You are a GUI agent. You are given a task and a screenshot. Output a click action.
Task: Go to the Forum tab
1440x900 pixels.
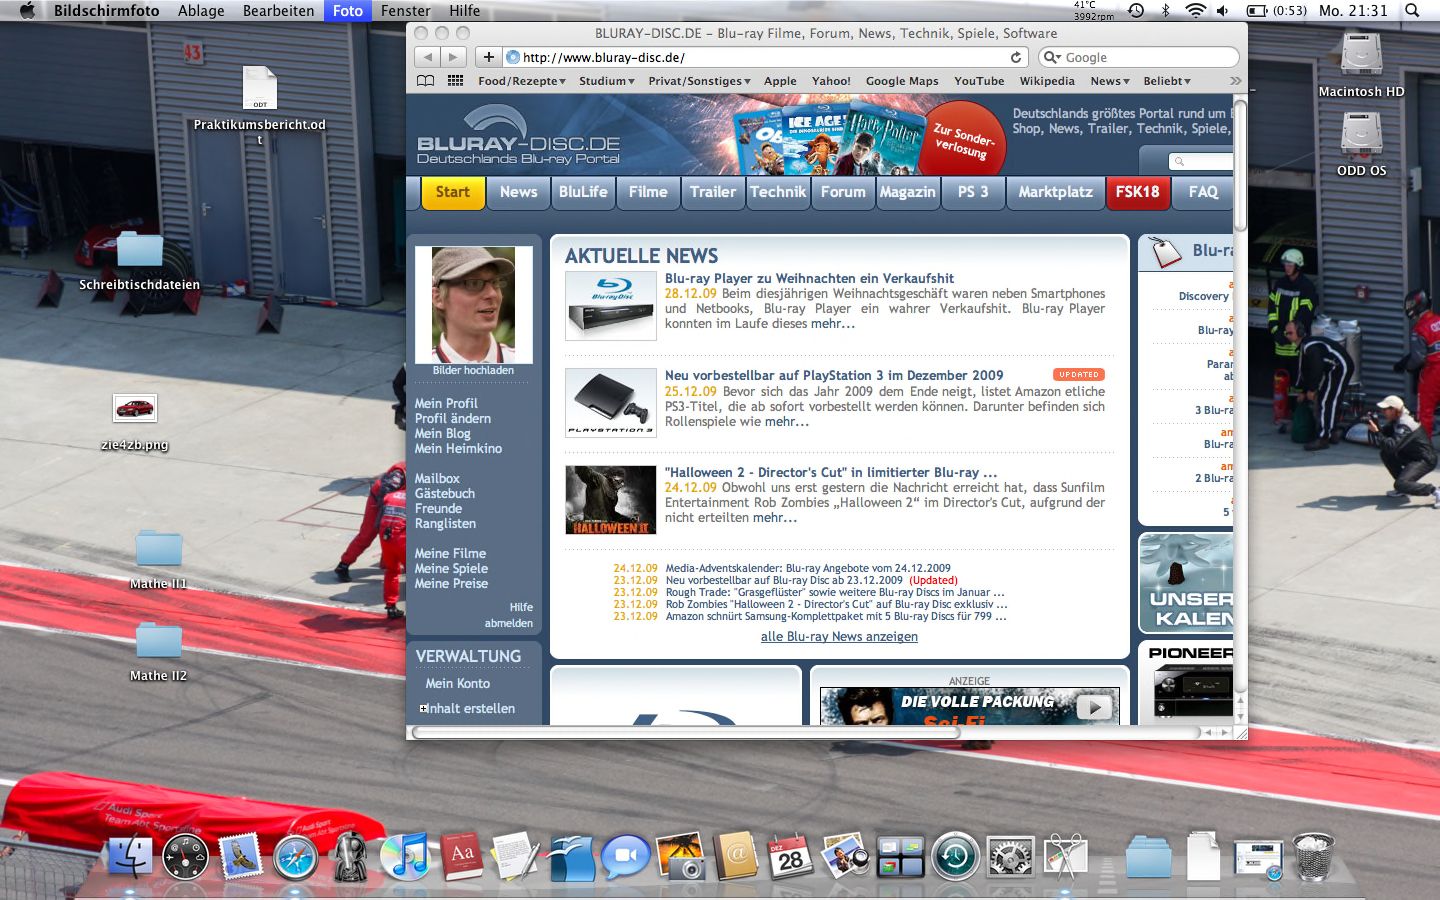(x=843, y=192)
